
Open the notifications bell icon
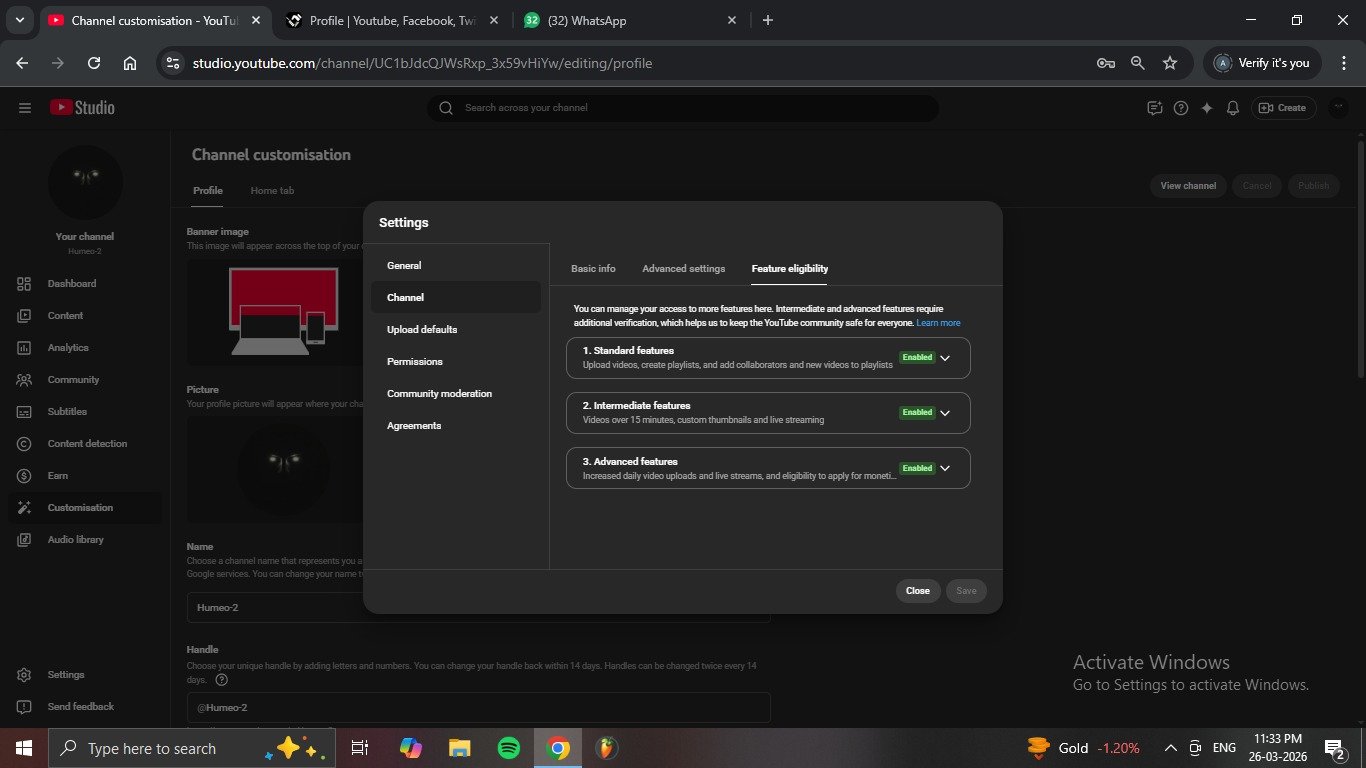tap(1233, 108)
